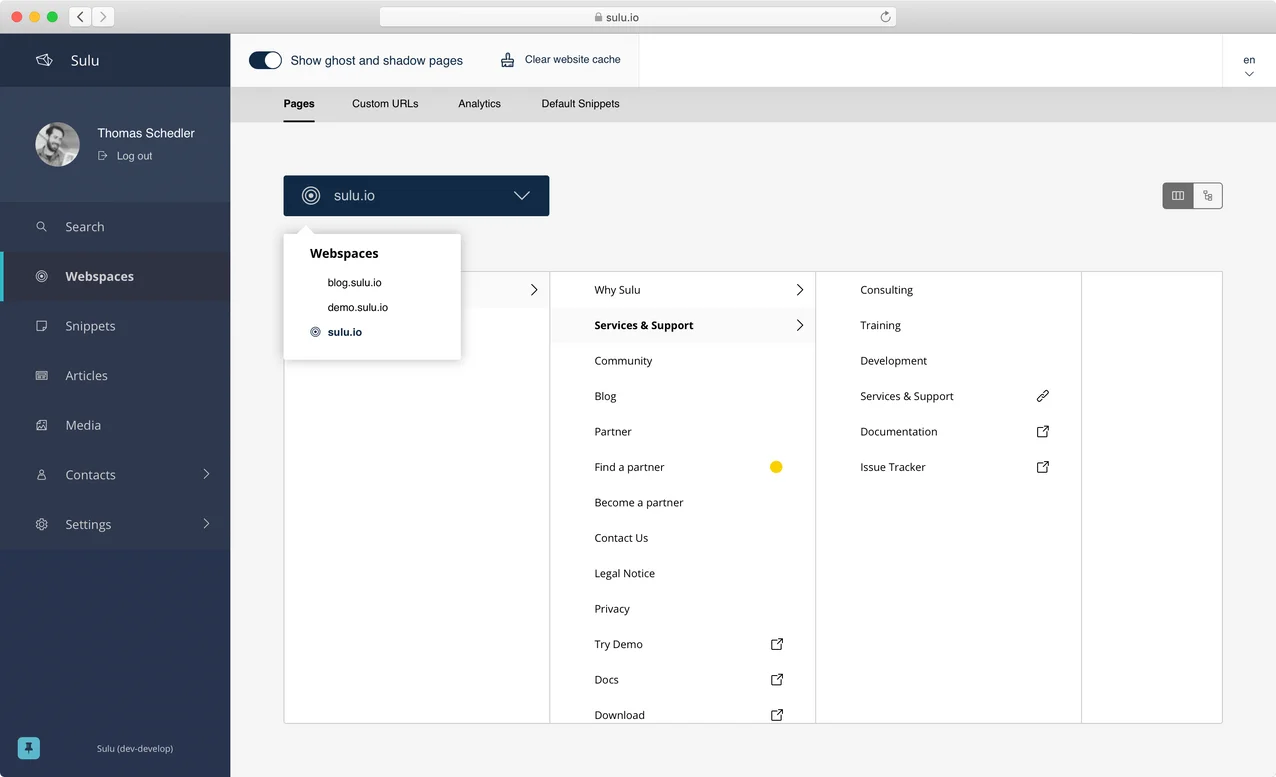Viewport: 1276px width, 777px height.
Task: Toggle Show ghost and shadow pages switch
Action: tap(265, 60)
